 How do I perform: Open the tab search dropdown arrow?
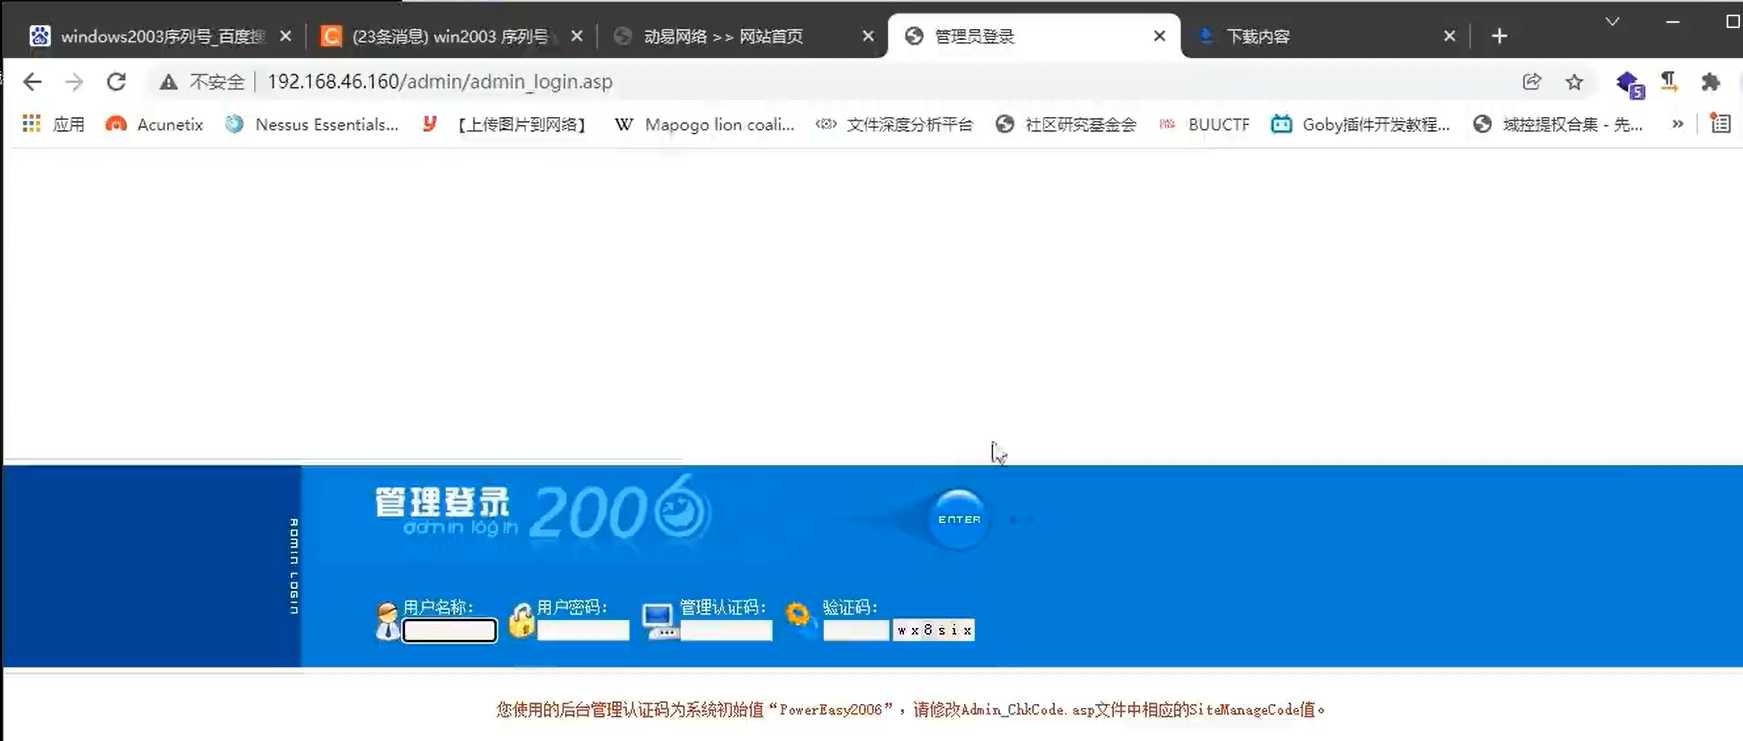coord(1612,21)
